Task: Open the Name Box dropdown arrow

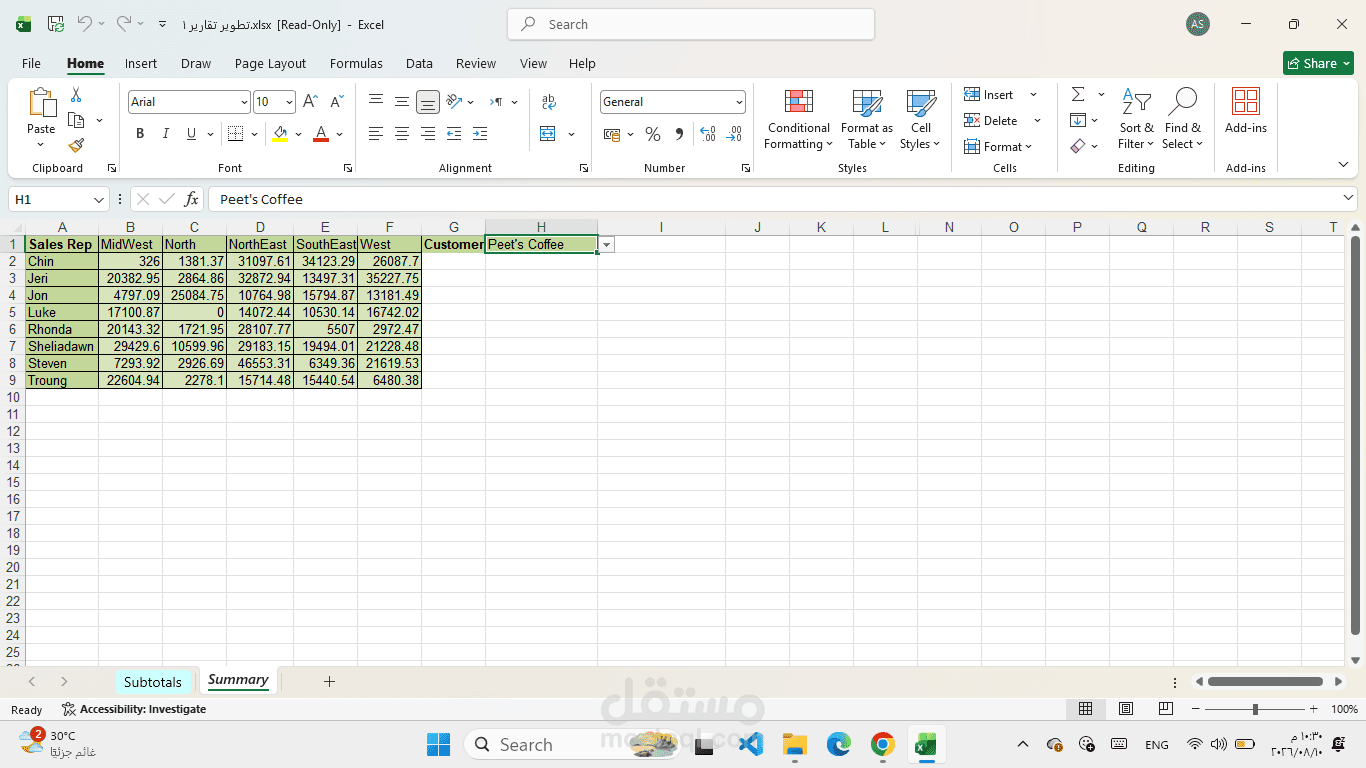Action: click(99, 200)
